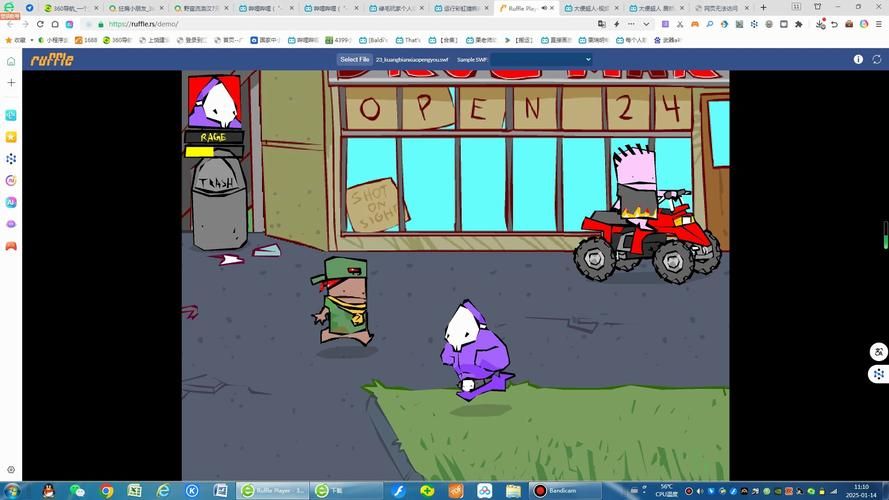The image size is (889, 500).
Task: Click the translate icon in address bar
Action: tap(602, 24)
